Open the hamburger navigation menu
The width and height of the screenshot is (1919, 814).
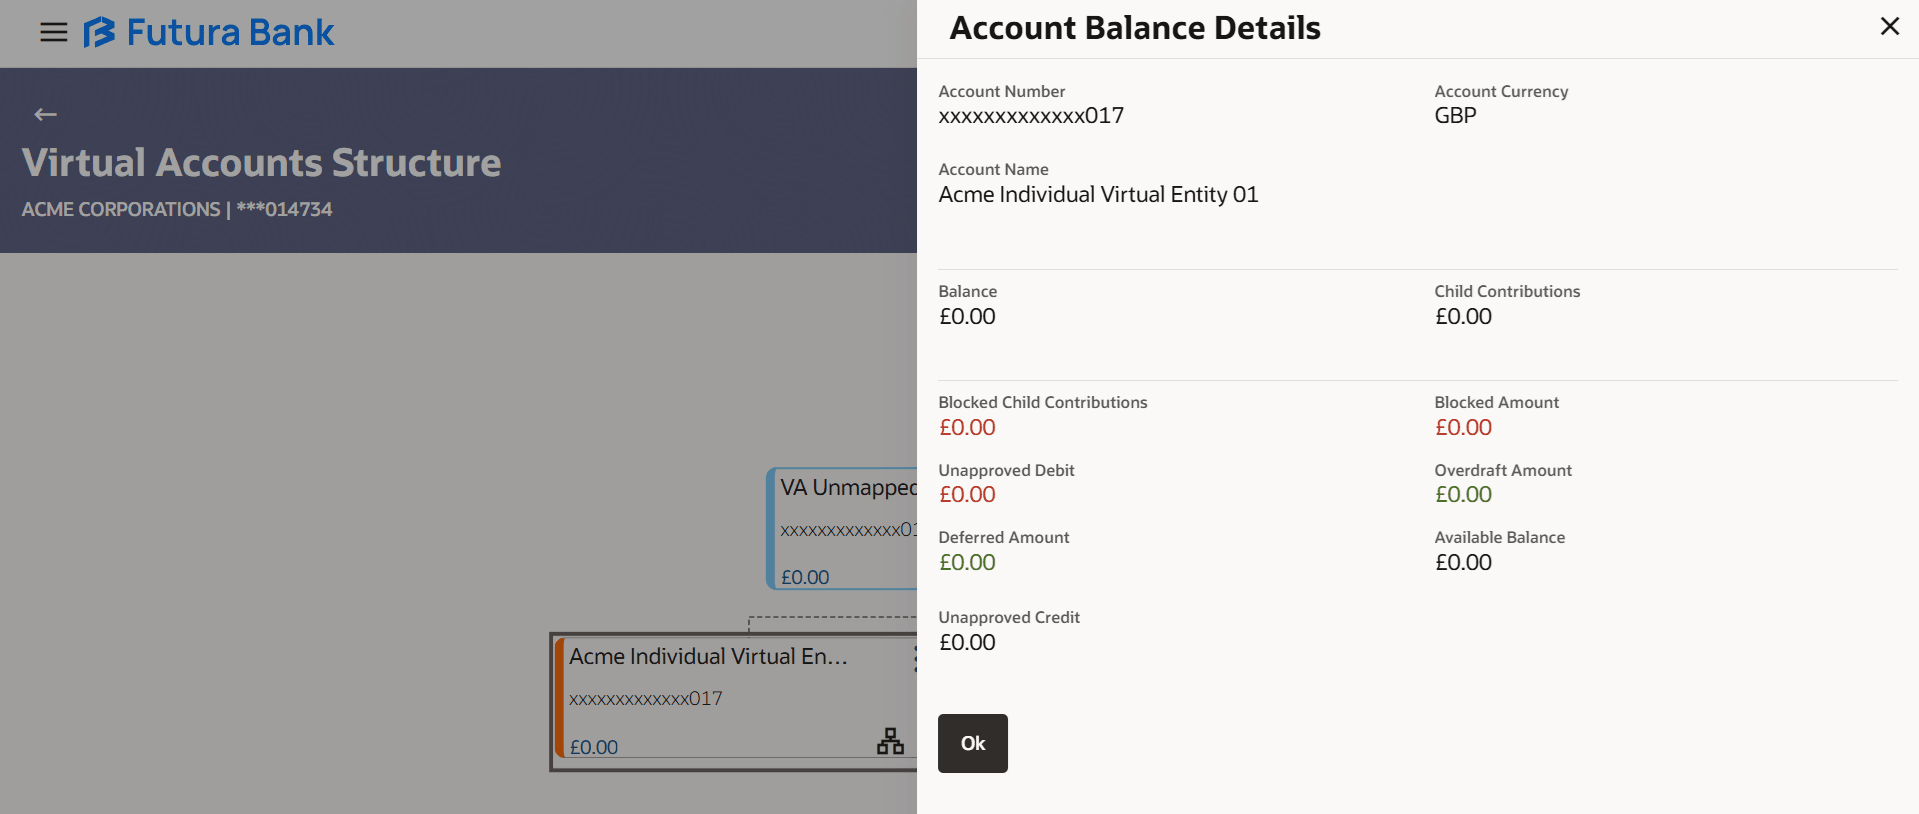tap(53, 32)
